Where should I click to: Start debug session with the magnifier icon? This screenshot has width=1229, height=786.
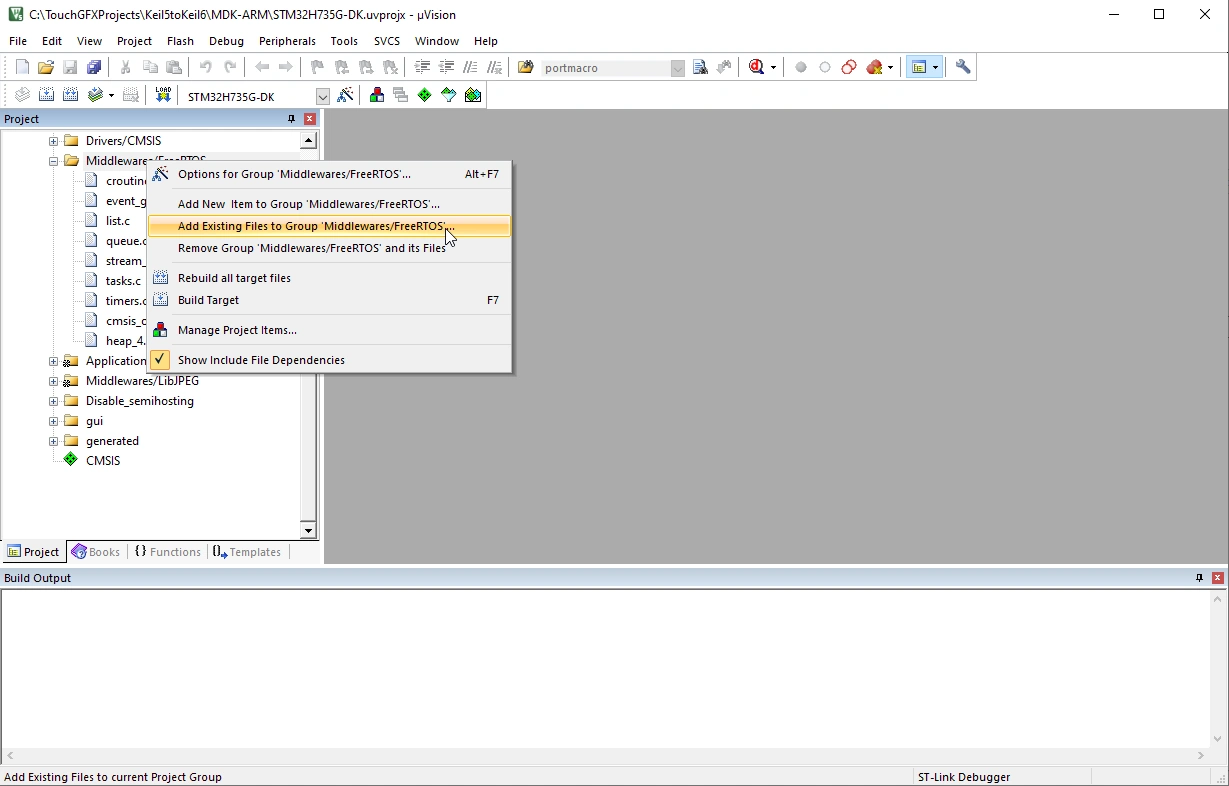click(756, 67)
